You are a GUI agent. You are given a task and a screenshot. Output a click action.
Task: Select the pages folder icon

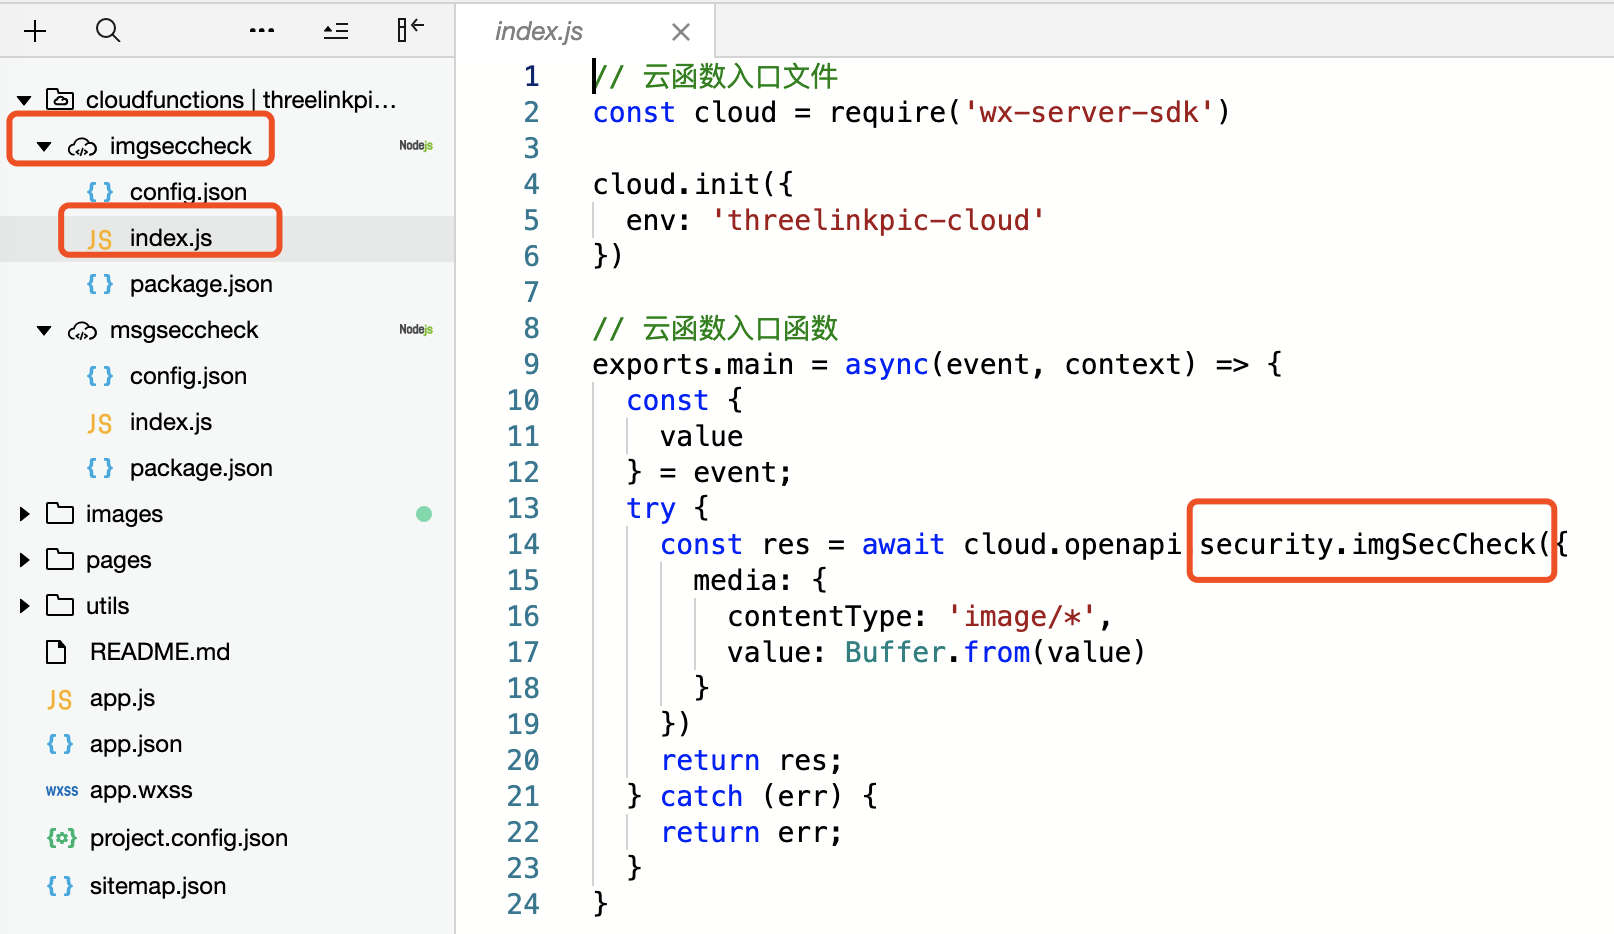pyautogui.click(x=60, y=559)
